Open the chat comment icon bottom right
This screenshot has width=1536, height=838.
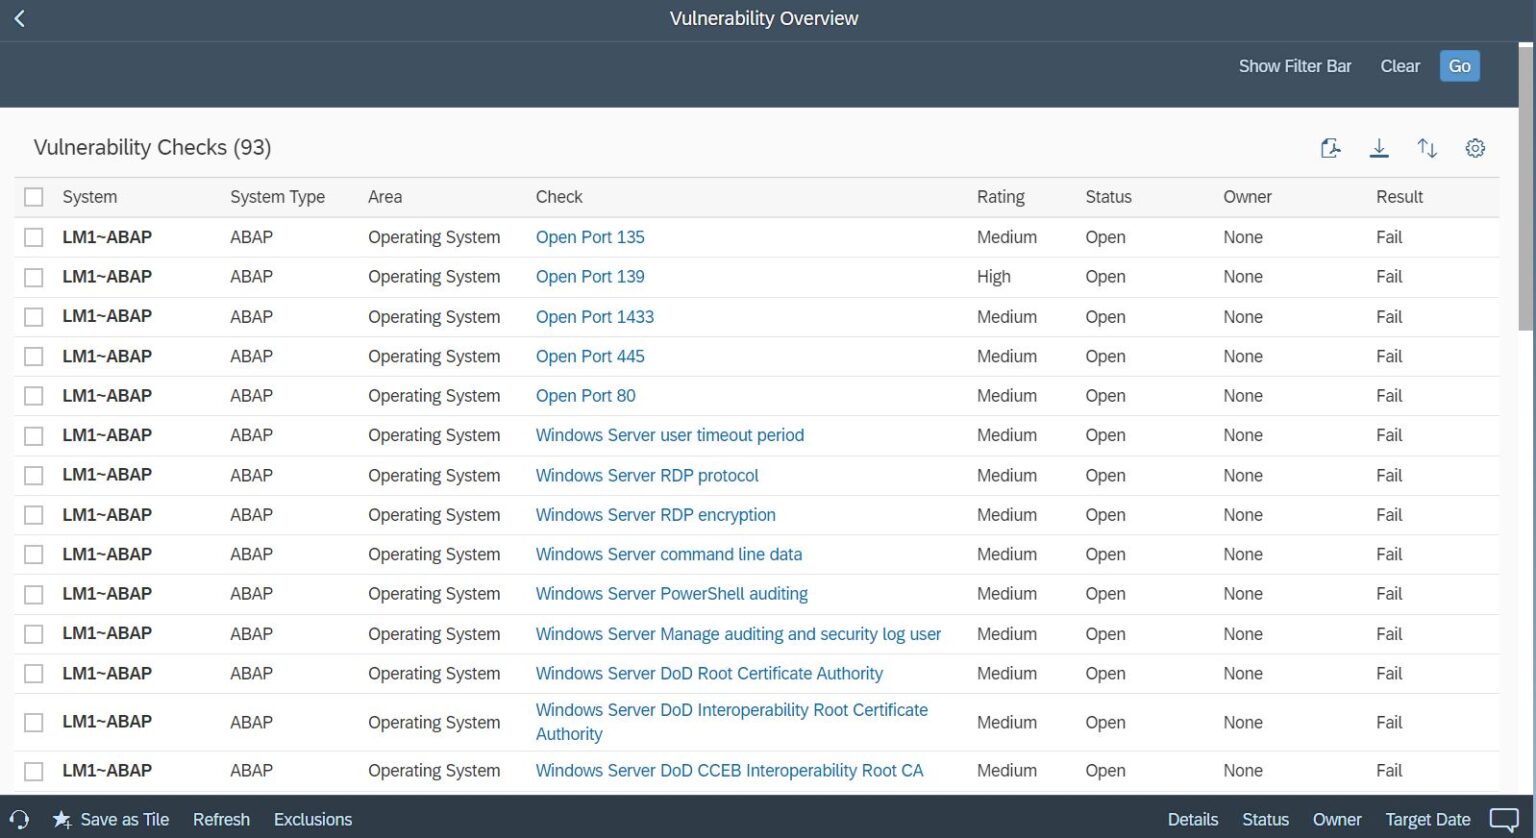1506,818
